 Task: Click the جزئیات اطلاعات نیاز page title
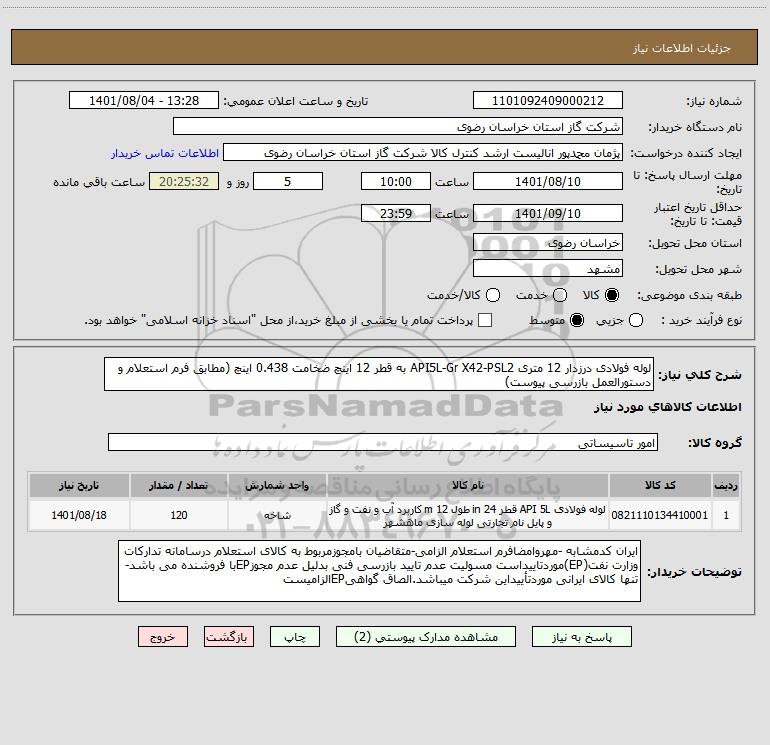point(682,48)
